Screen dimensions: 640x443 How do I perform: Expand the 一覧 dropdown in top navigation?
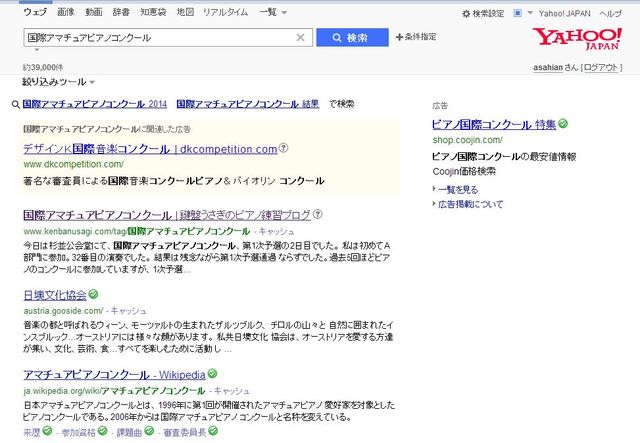pos(273,12)
